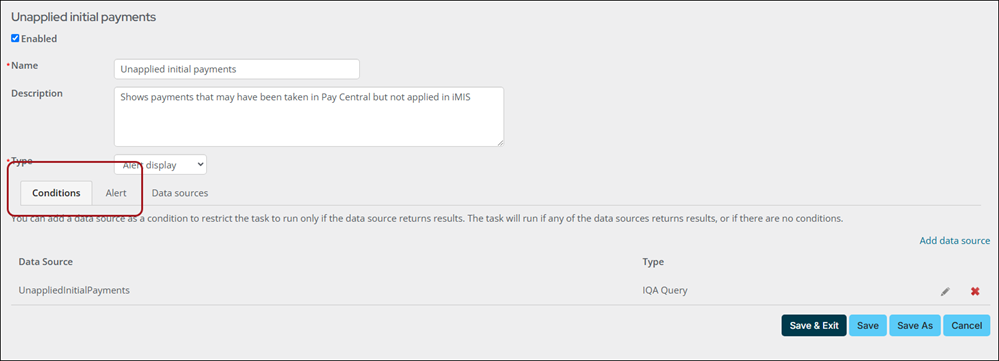The height and width of the screenshot is (361, 999).
Task: Click the Data Source column header
Action: tap(45, 262)
